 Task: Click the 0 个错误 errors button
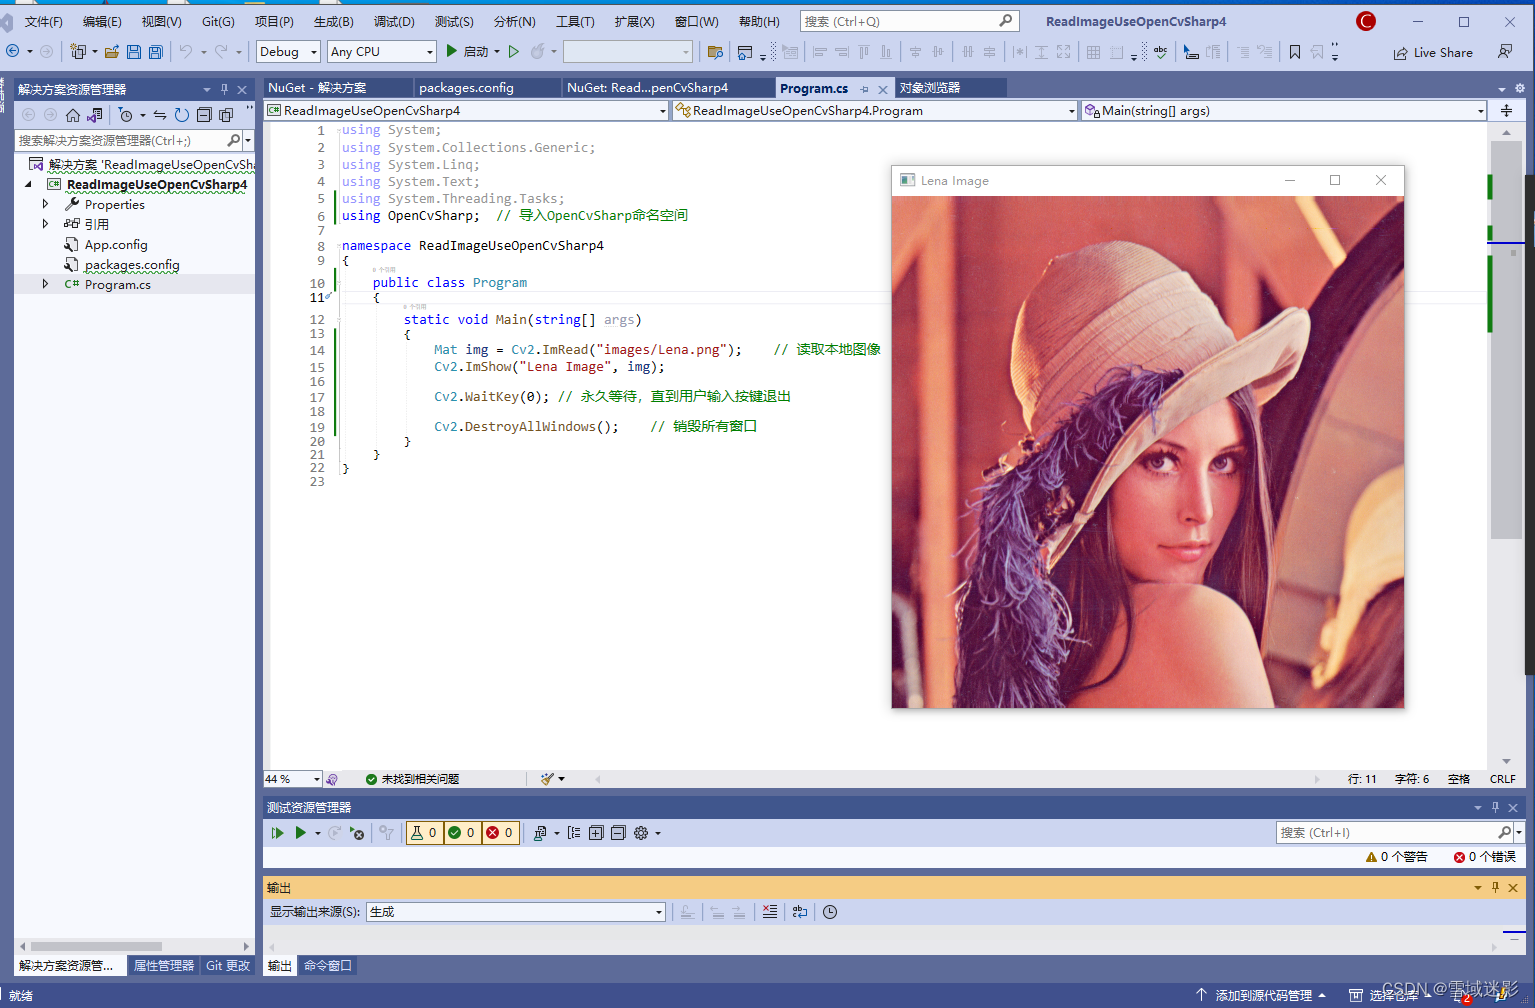pos(1485,857)
